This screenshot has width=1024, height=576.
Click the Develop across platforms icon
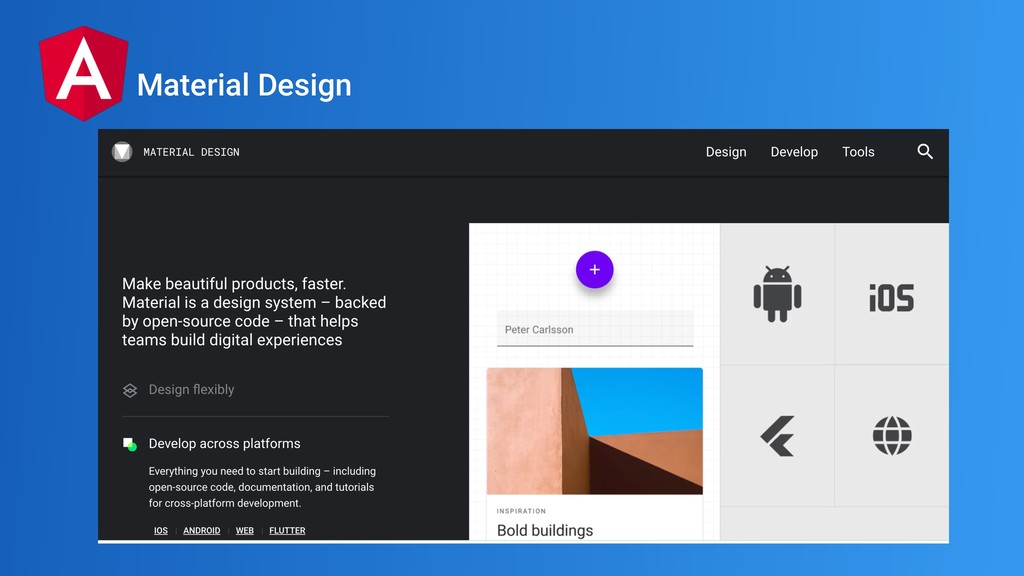[130, 444]
